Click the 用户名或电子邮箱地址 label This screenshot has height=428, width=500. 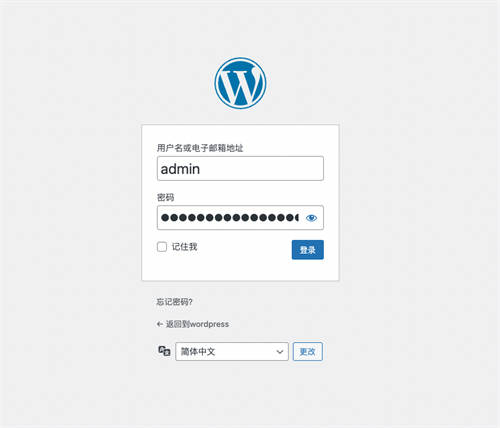pos(200,148)
